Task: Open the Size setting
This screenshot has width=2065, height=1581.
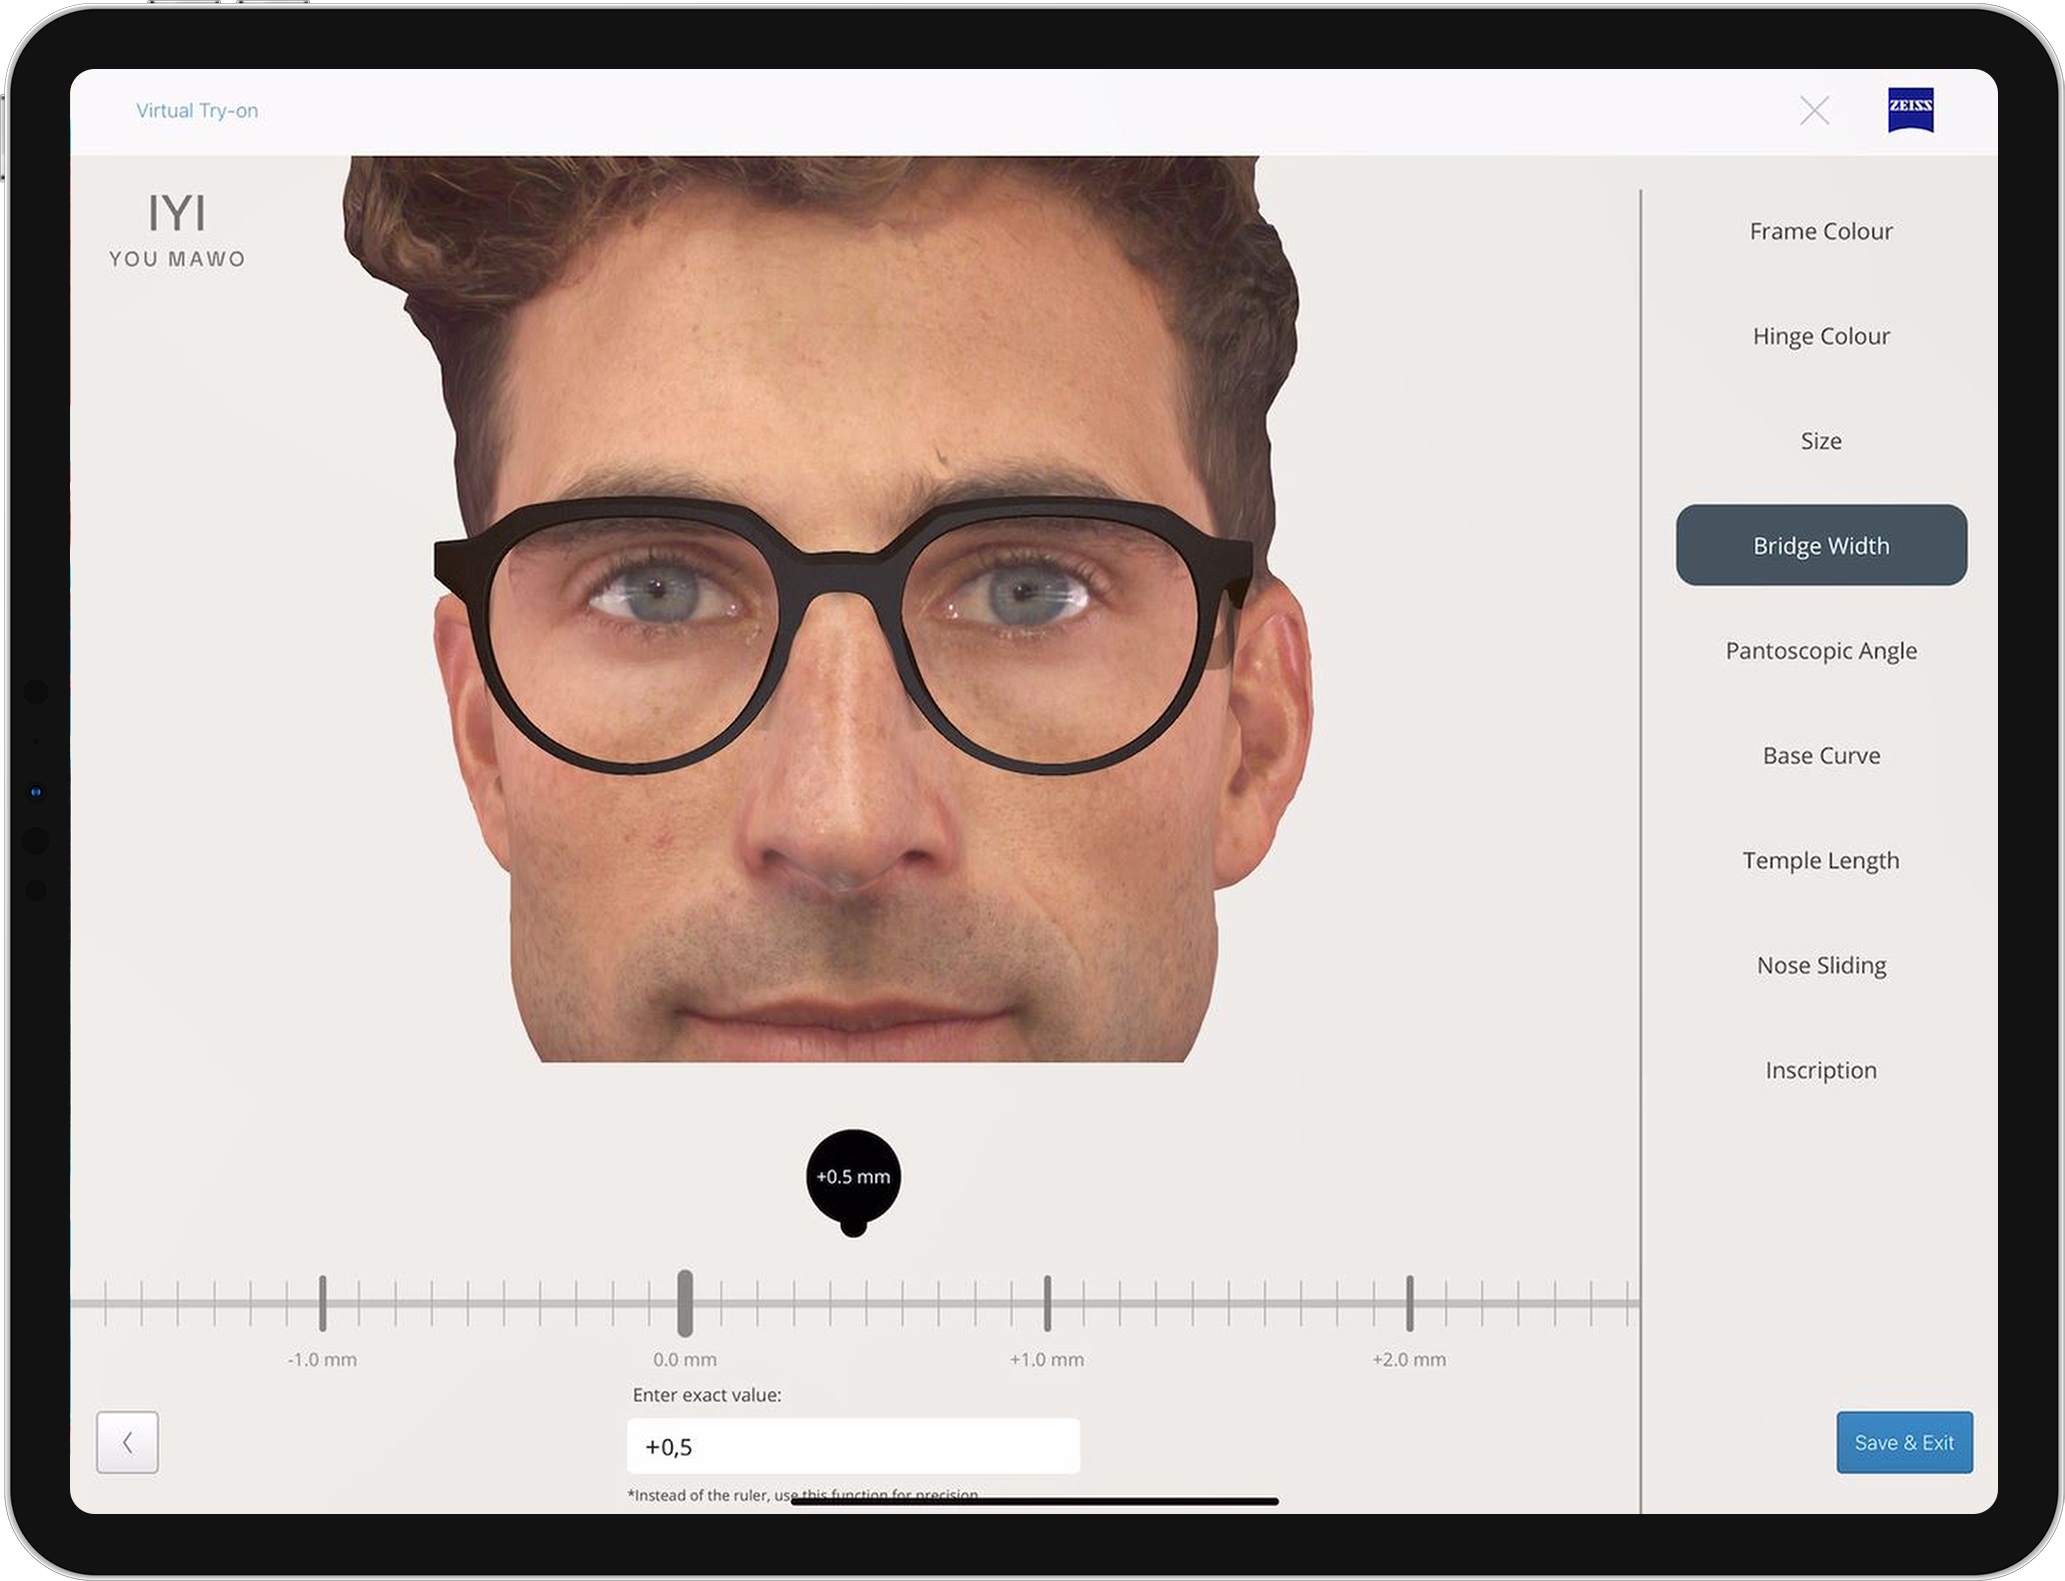Action: click(x=1820, y=441)
